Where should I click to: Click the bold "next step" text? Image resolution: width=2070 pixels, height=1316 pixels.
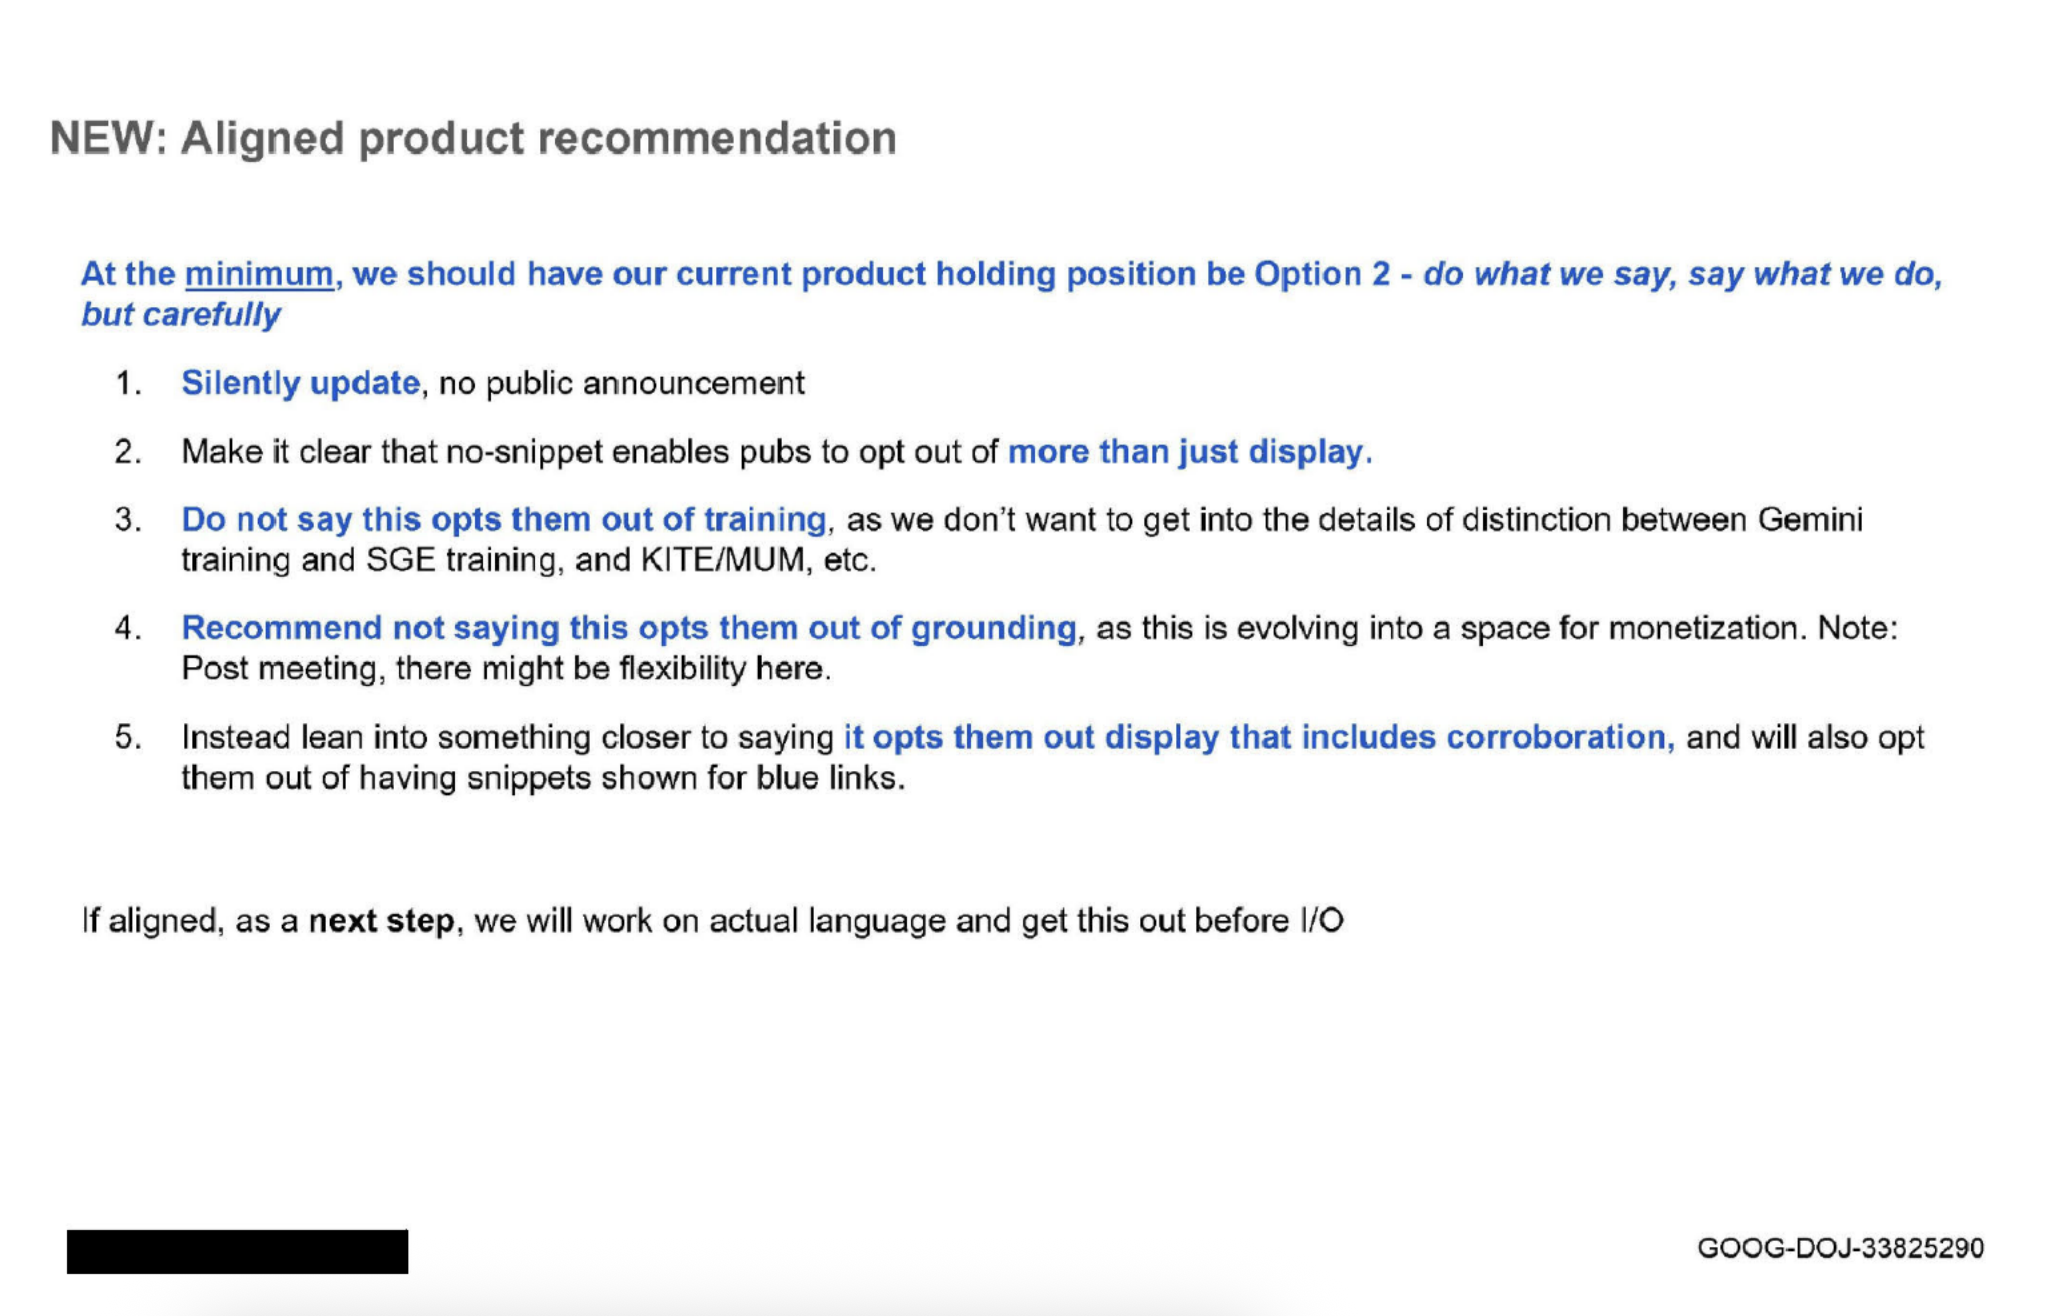[381, 920]
